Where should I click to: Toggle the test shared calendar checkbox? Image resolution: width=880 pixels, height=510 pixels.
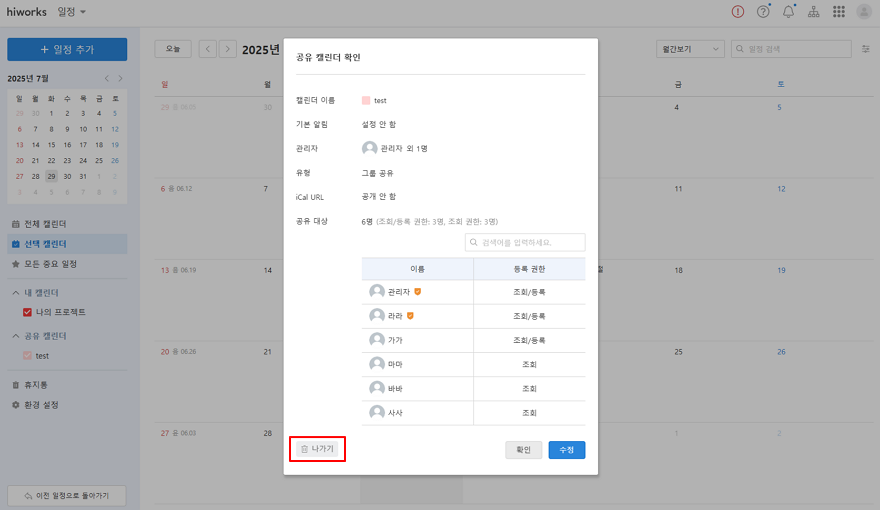[28, 356]
